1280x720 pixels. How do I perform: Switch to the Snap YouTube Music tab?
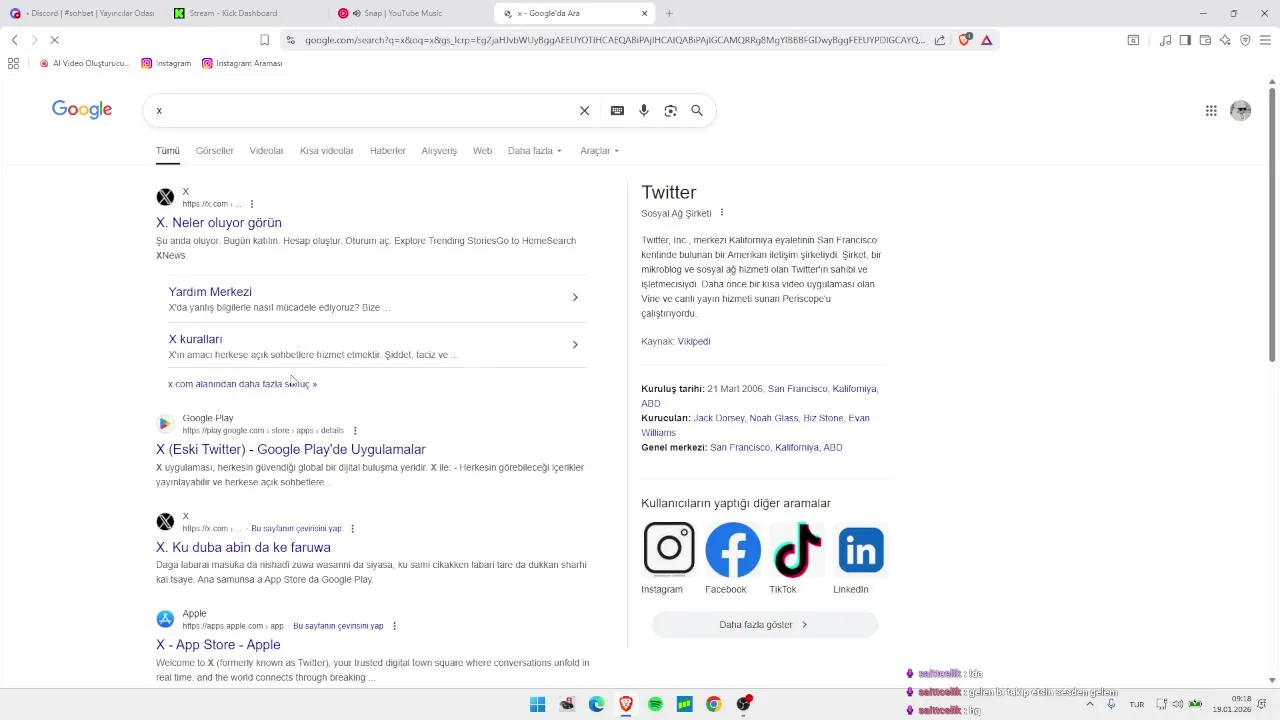click(410, 13)
